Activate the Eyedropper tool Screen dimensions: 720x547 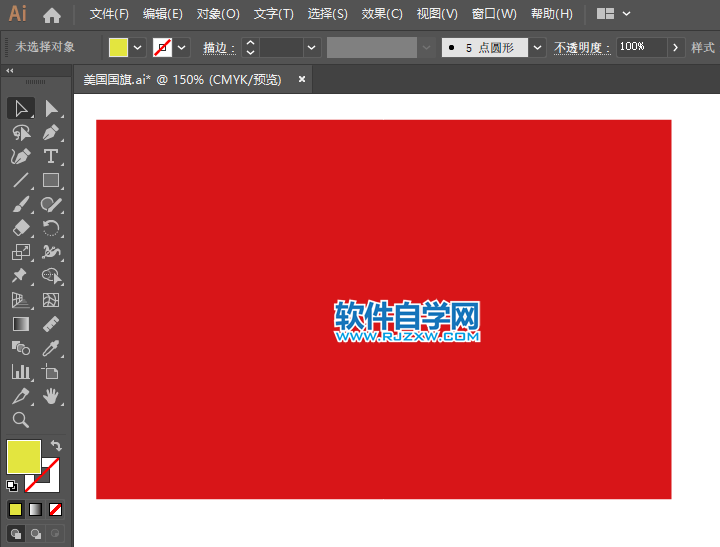(x=51, y=348)
